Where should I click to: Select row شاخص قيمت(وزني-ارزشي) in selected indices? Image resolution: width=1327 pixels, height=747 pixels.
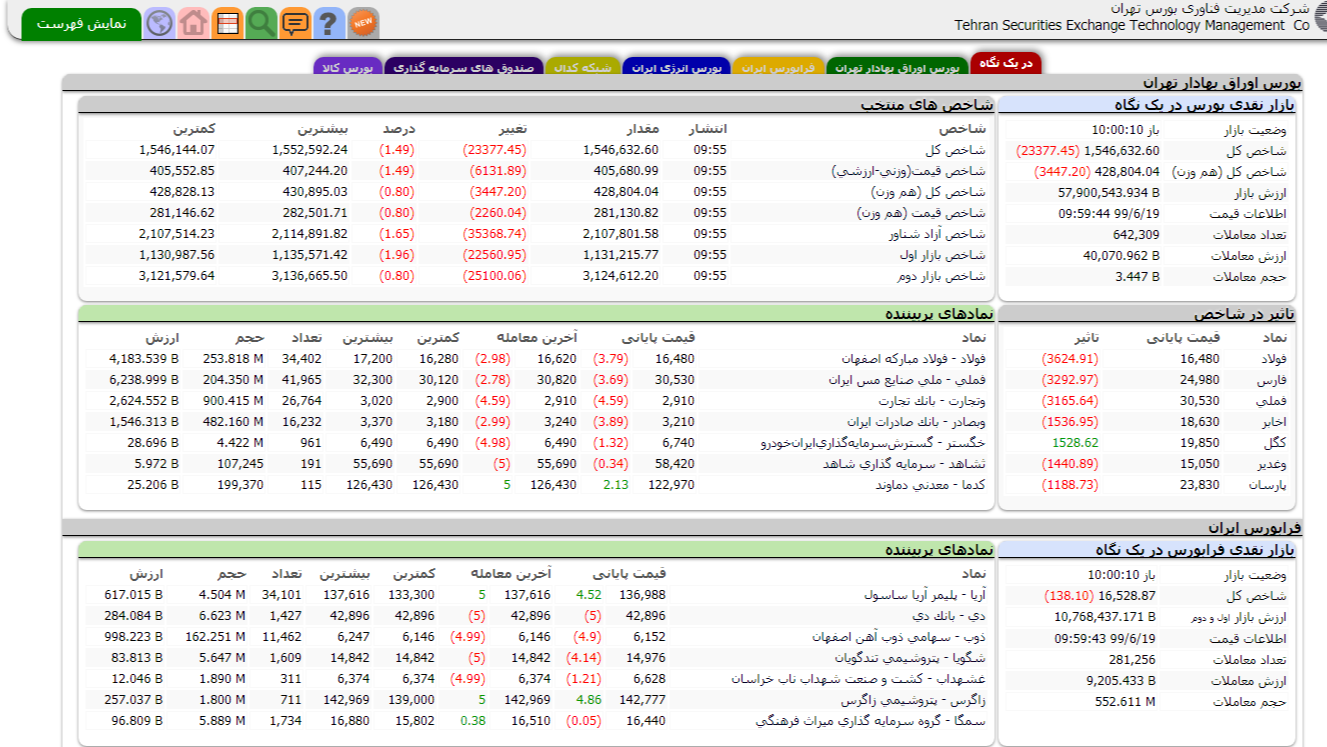(535, 171)
